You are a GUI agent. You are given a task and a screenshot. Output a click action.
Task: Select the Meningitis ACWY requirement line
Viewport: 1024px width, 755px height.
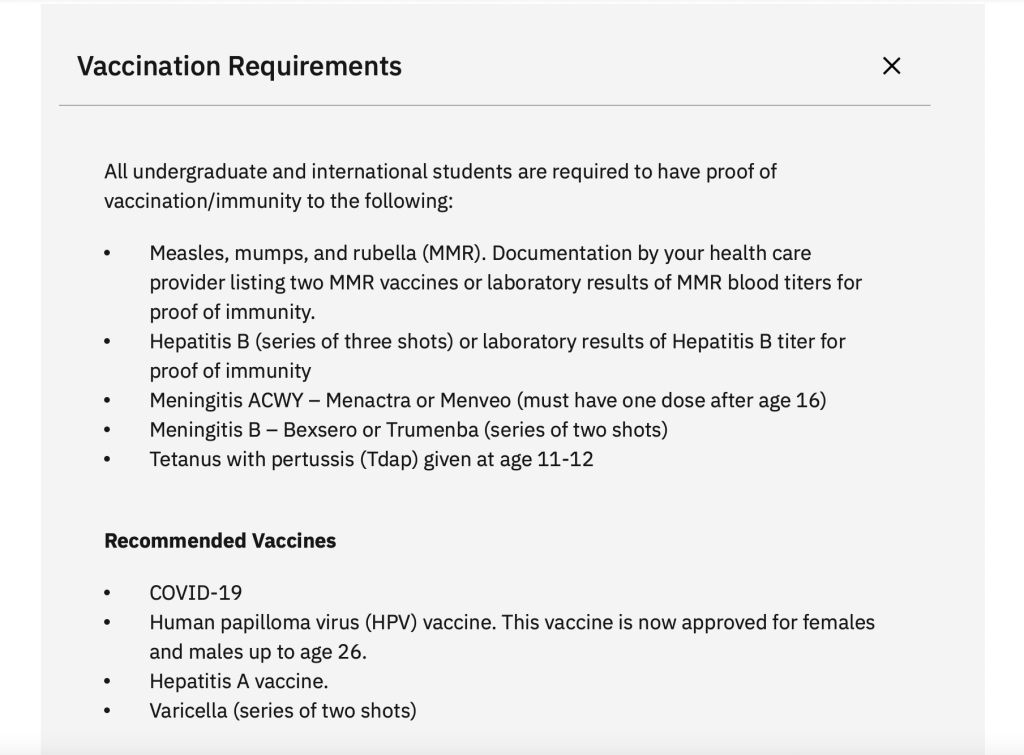click(487, 401)
